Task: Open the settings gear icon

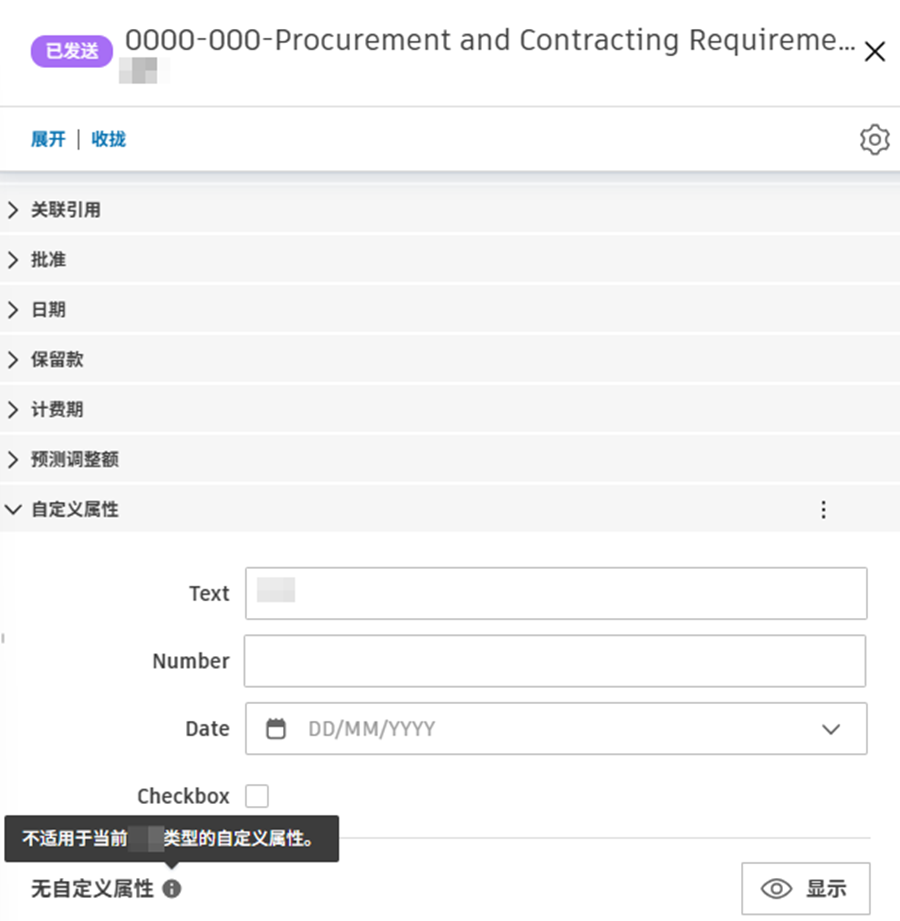Action: 874,140
